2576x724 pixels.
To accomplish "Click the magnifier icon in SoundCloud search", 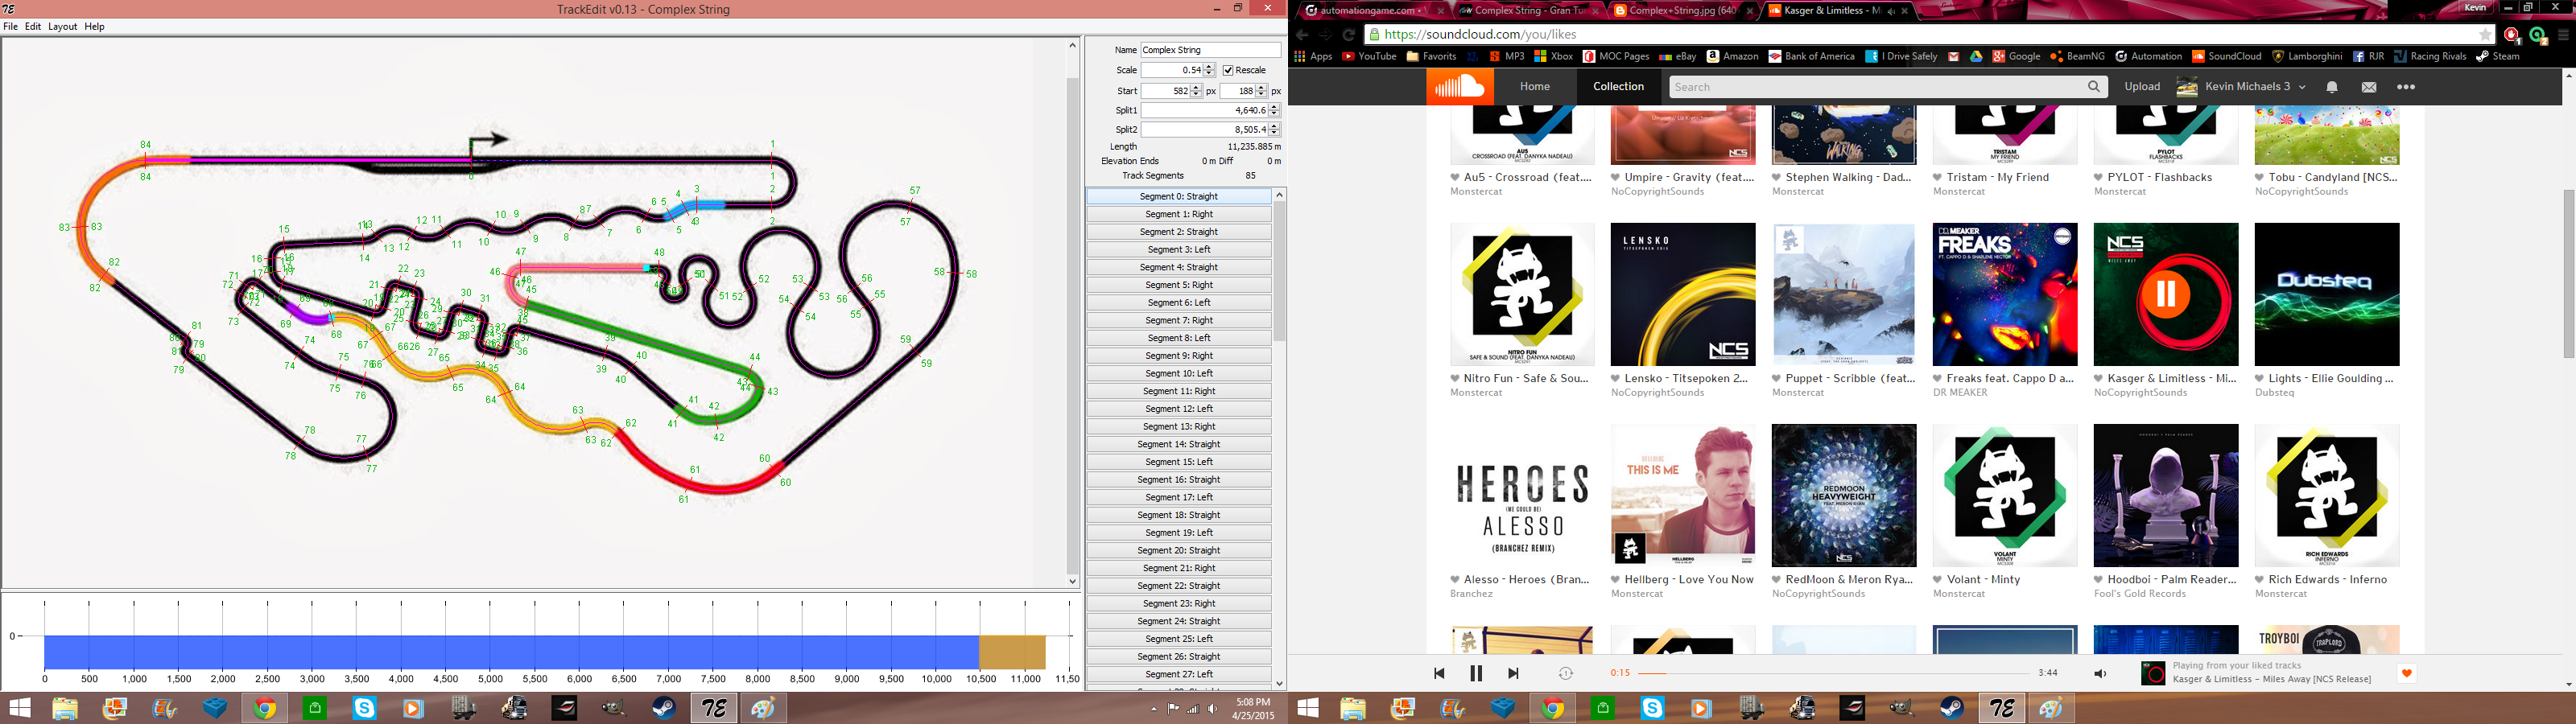I will tap(2093, 87).
